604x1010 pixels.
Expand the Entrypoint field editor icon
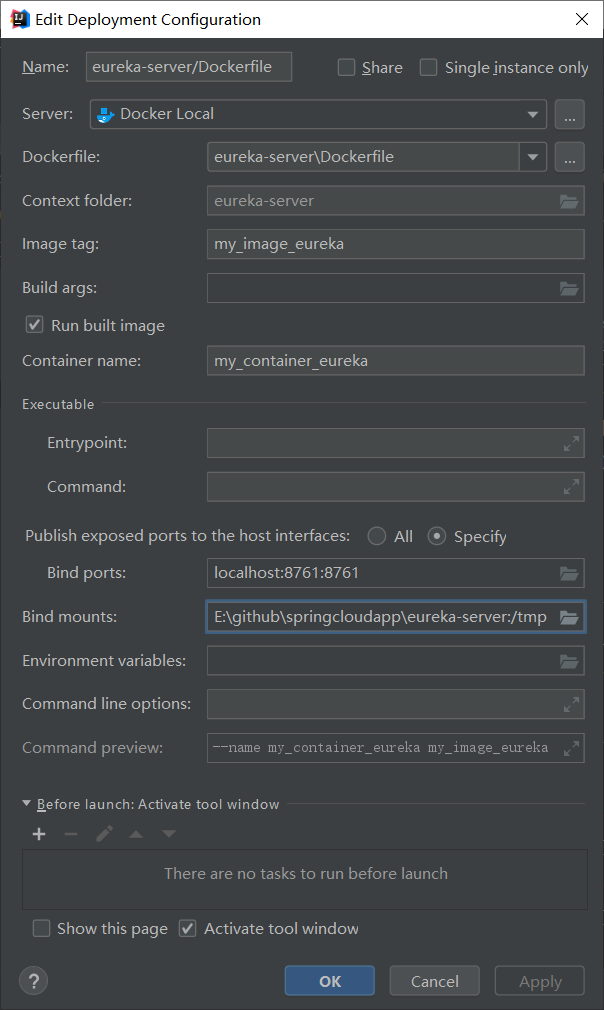(x=571, y=444)
